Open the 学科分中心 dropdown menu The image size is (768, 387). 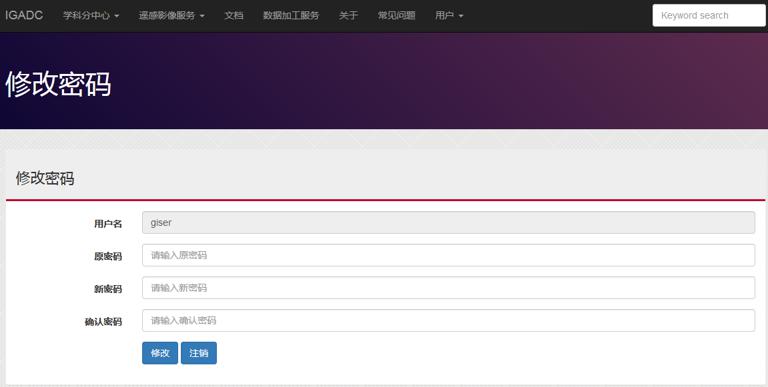91,16
